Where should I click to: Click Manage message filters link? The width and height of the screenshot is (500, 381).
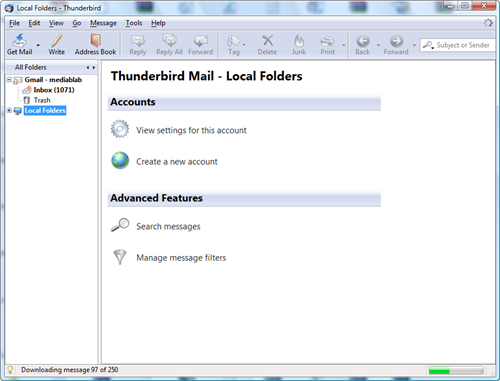coord(181,258)
